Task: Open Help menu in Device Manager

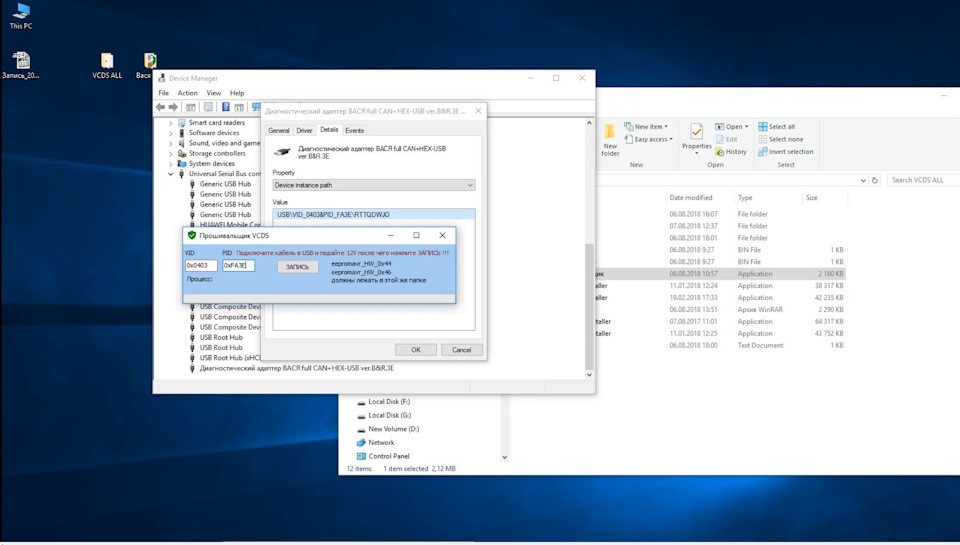Action: [237, 93]
